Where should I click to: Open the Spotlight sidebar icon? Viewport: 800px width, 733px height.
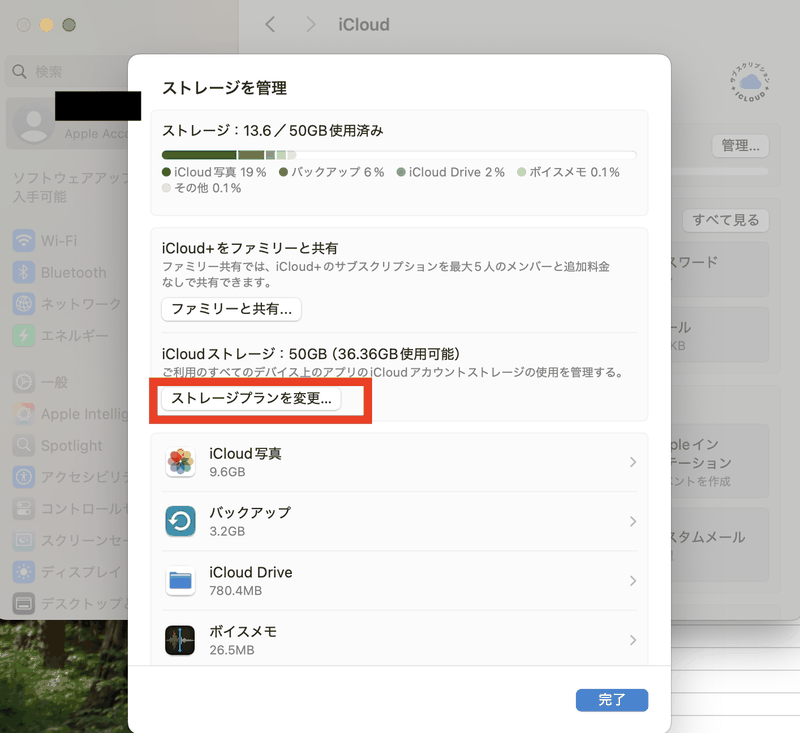coord(23,445)
